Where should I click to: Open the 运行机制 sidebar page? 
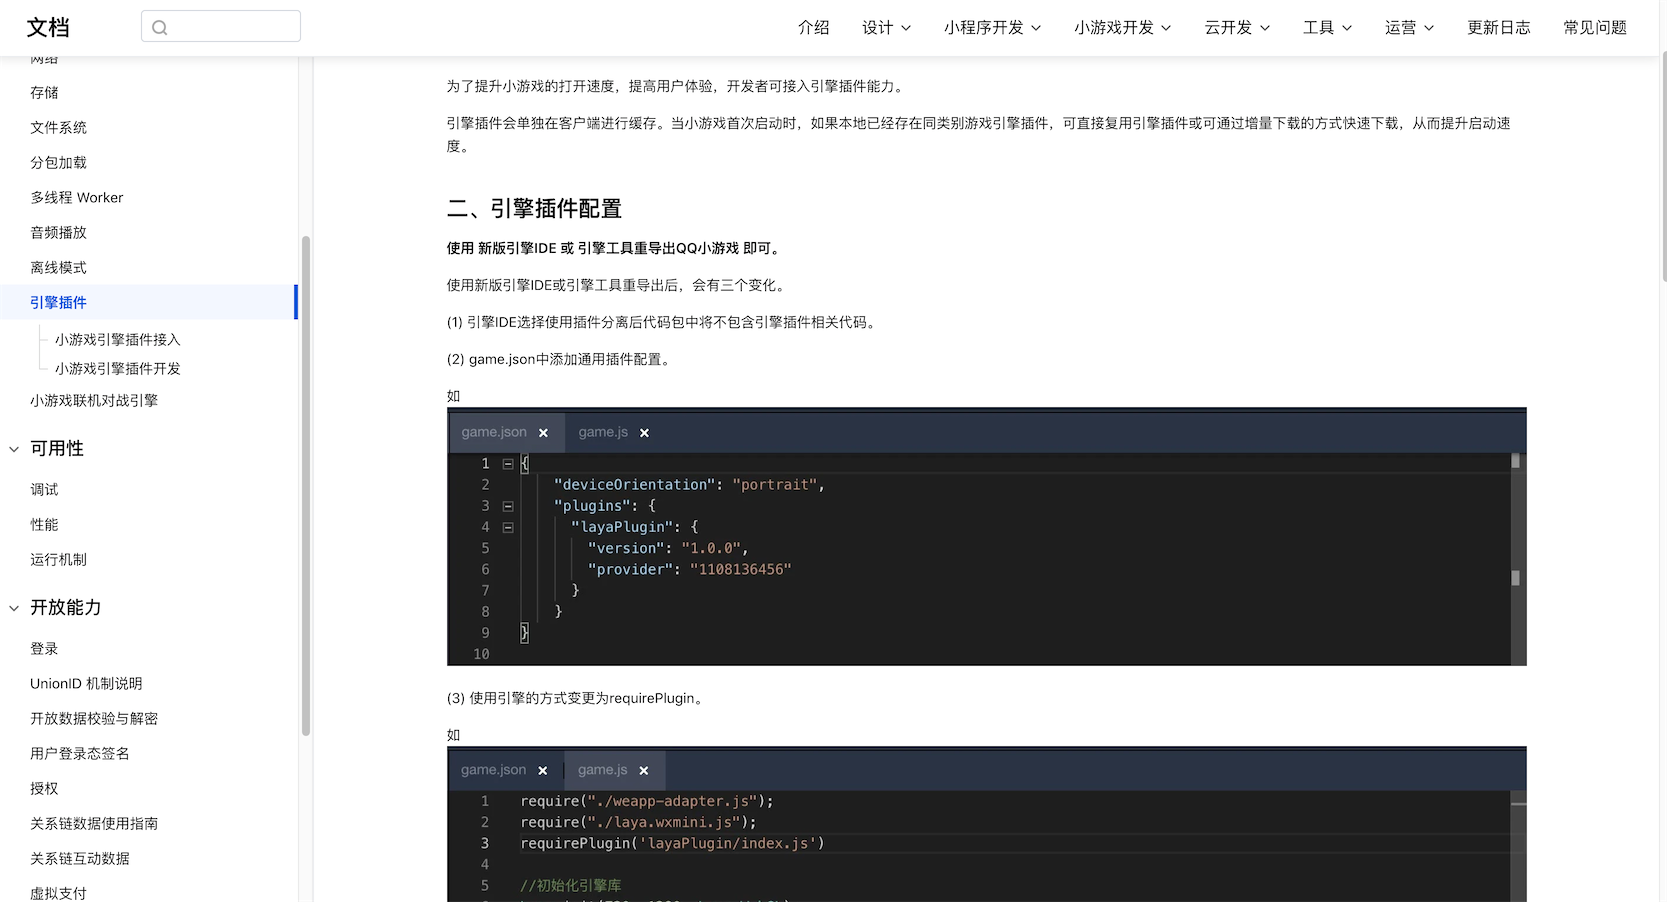[58, 559]
